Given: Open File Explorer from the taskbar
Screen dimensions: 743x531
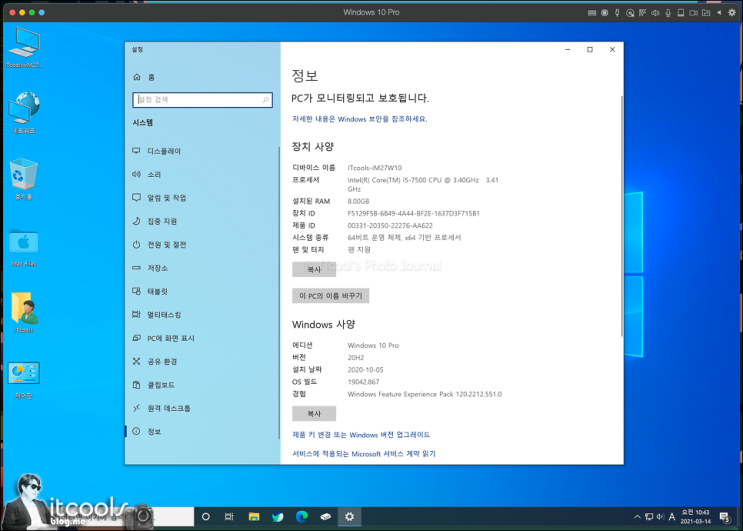Looking at the screenshot, I should [x=254, y=516].
